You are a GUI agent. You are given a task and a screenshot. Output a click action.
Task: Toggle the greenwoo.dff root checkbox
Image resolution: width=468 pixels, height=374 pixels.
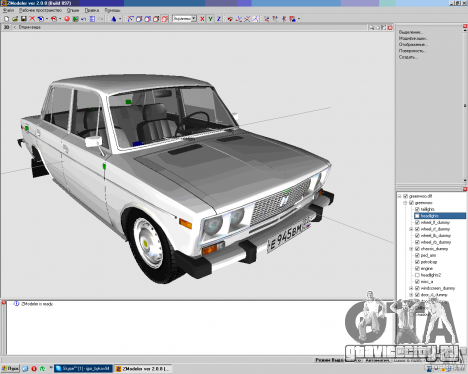(405, 196)
